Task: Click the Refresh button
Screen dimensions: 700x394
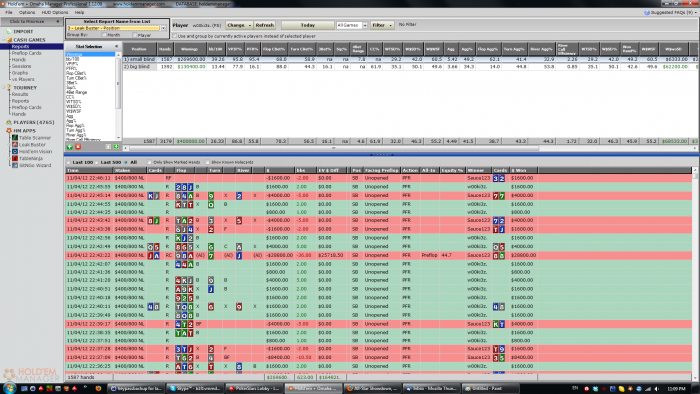Action: (x=265, y=25)
